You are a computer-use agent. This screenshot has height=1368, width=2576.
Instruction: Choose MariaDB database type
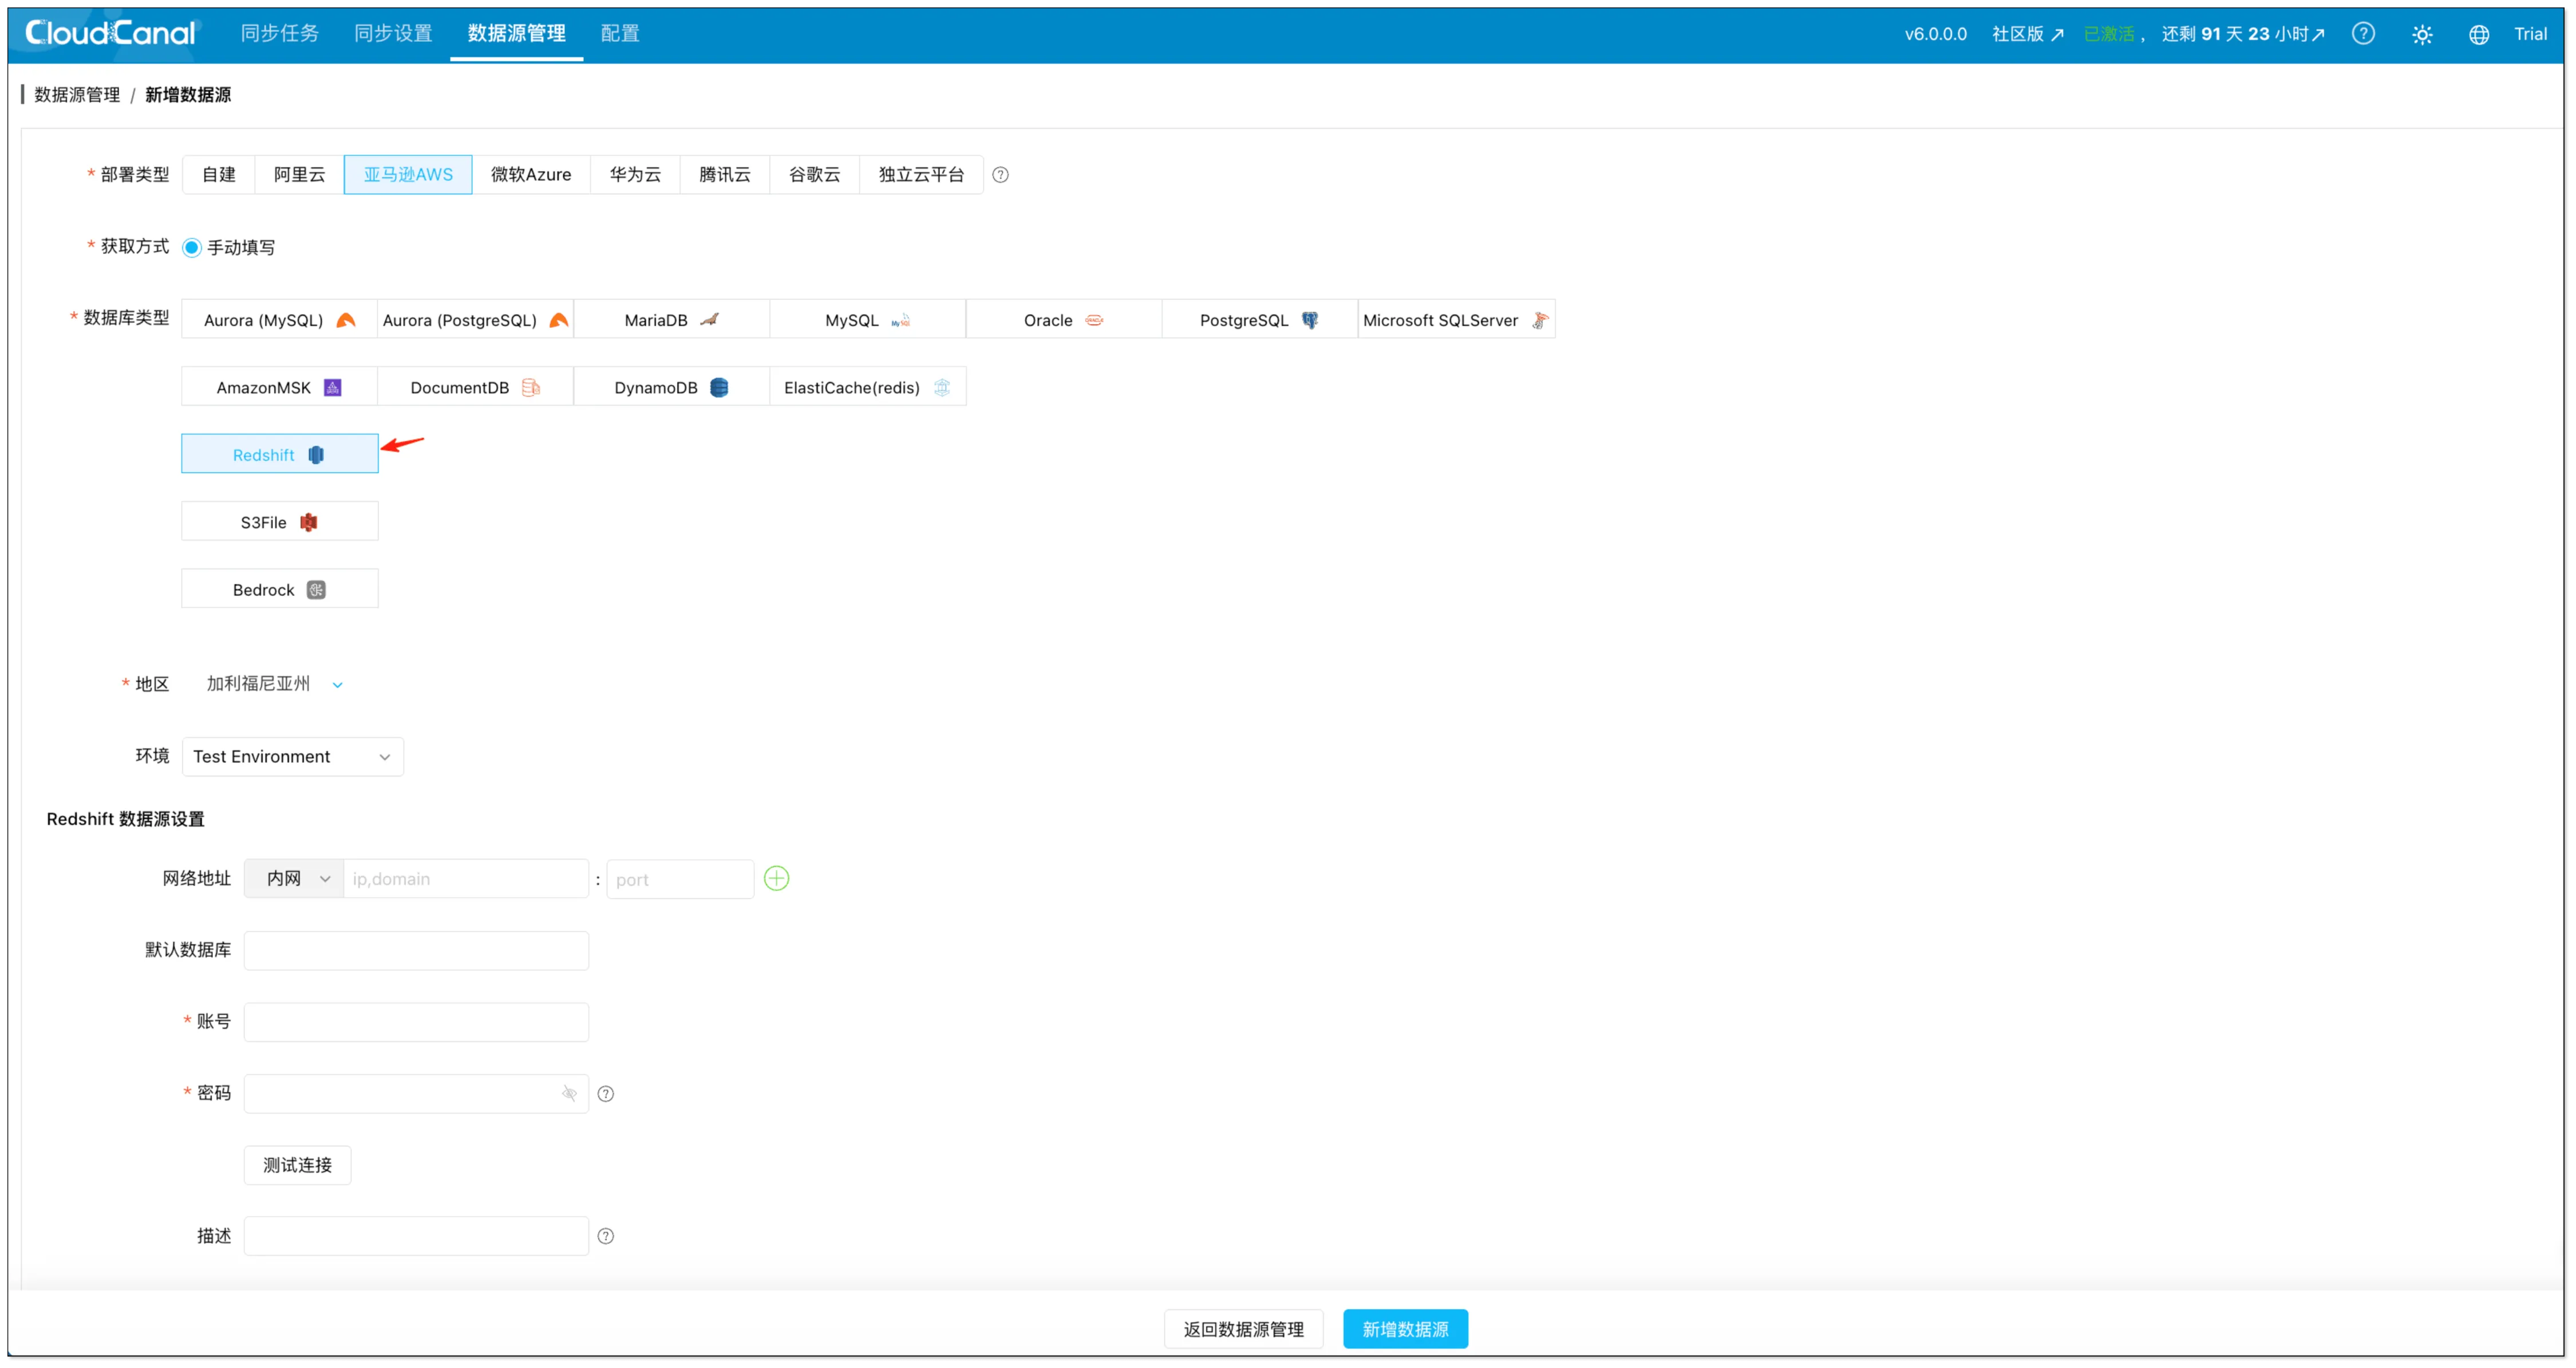tap(671, 320)
